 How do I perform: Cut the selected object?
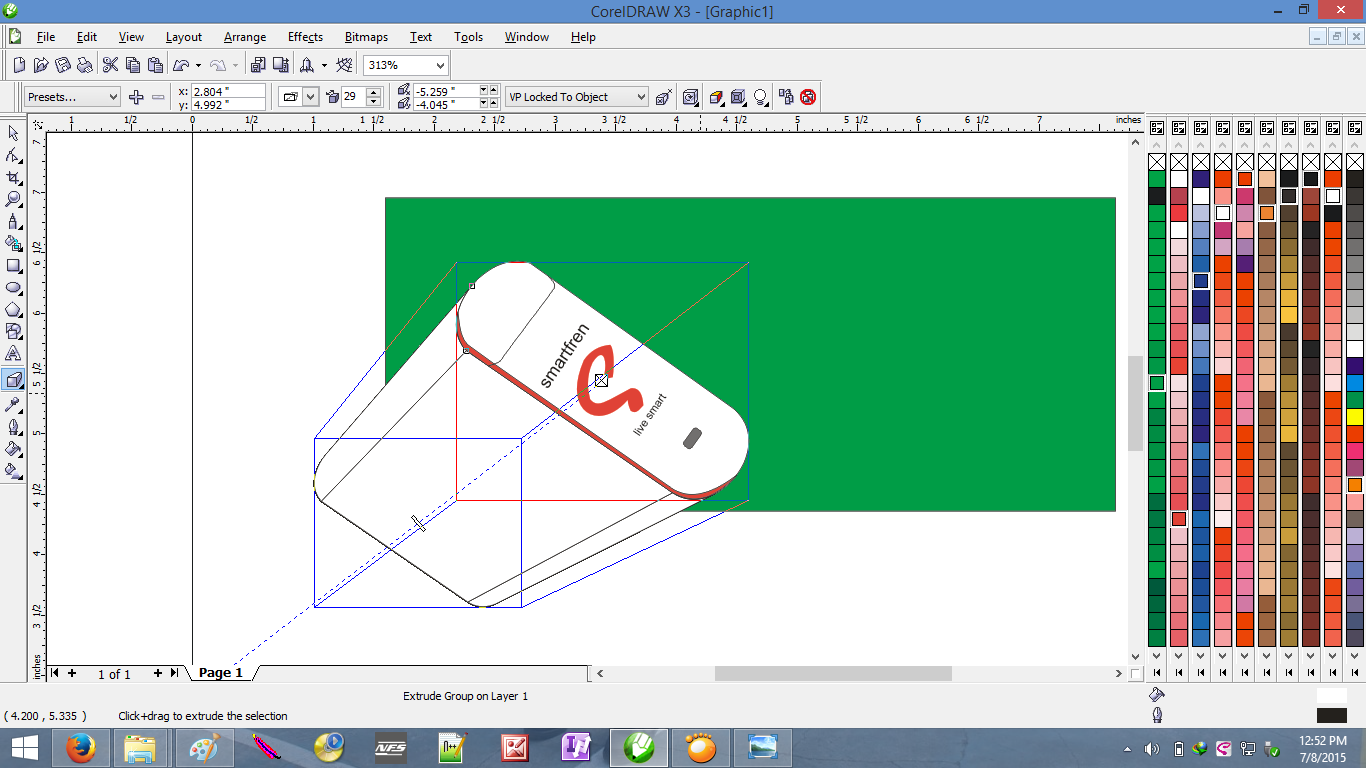pos(110,65)
